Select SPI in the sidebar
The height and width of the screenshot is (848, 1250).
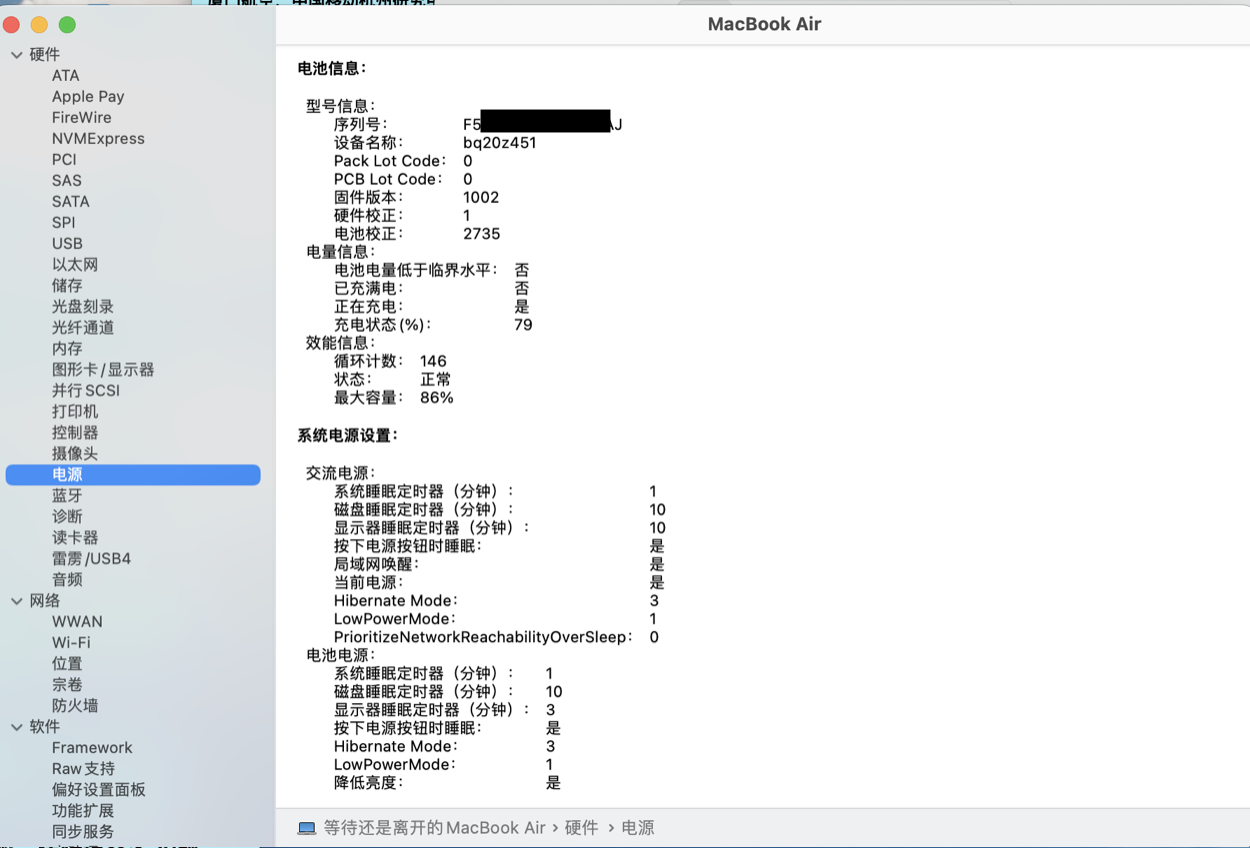click(x=64, y=223)
